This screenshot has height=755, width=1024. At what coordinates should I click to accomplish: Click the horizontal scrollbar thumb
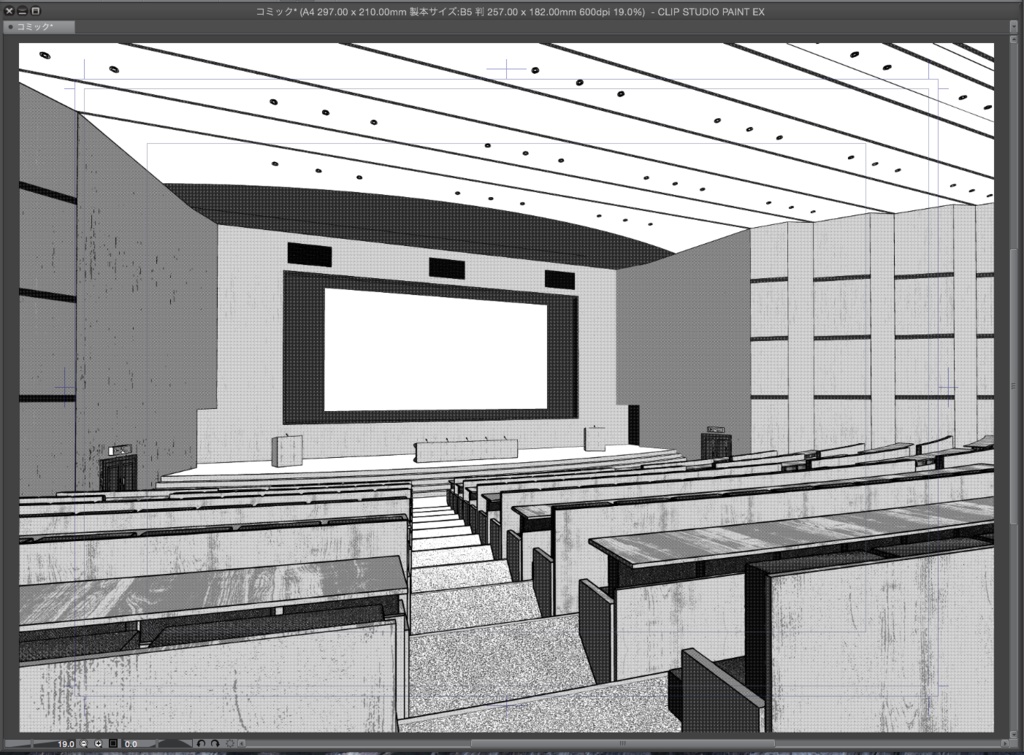click(x=622, y=743)
